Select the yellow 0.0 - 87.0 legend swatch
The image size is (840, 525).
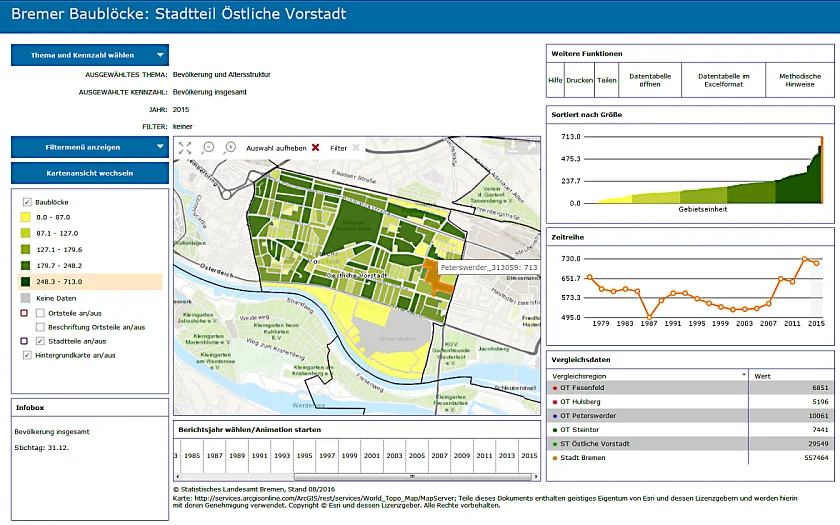coord(26,217)
